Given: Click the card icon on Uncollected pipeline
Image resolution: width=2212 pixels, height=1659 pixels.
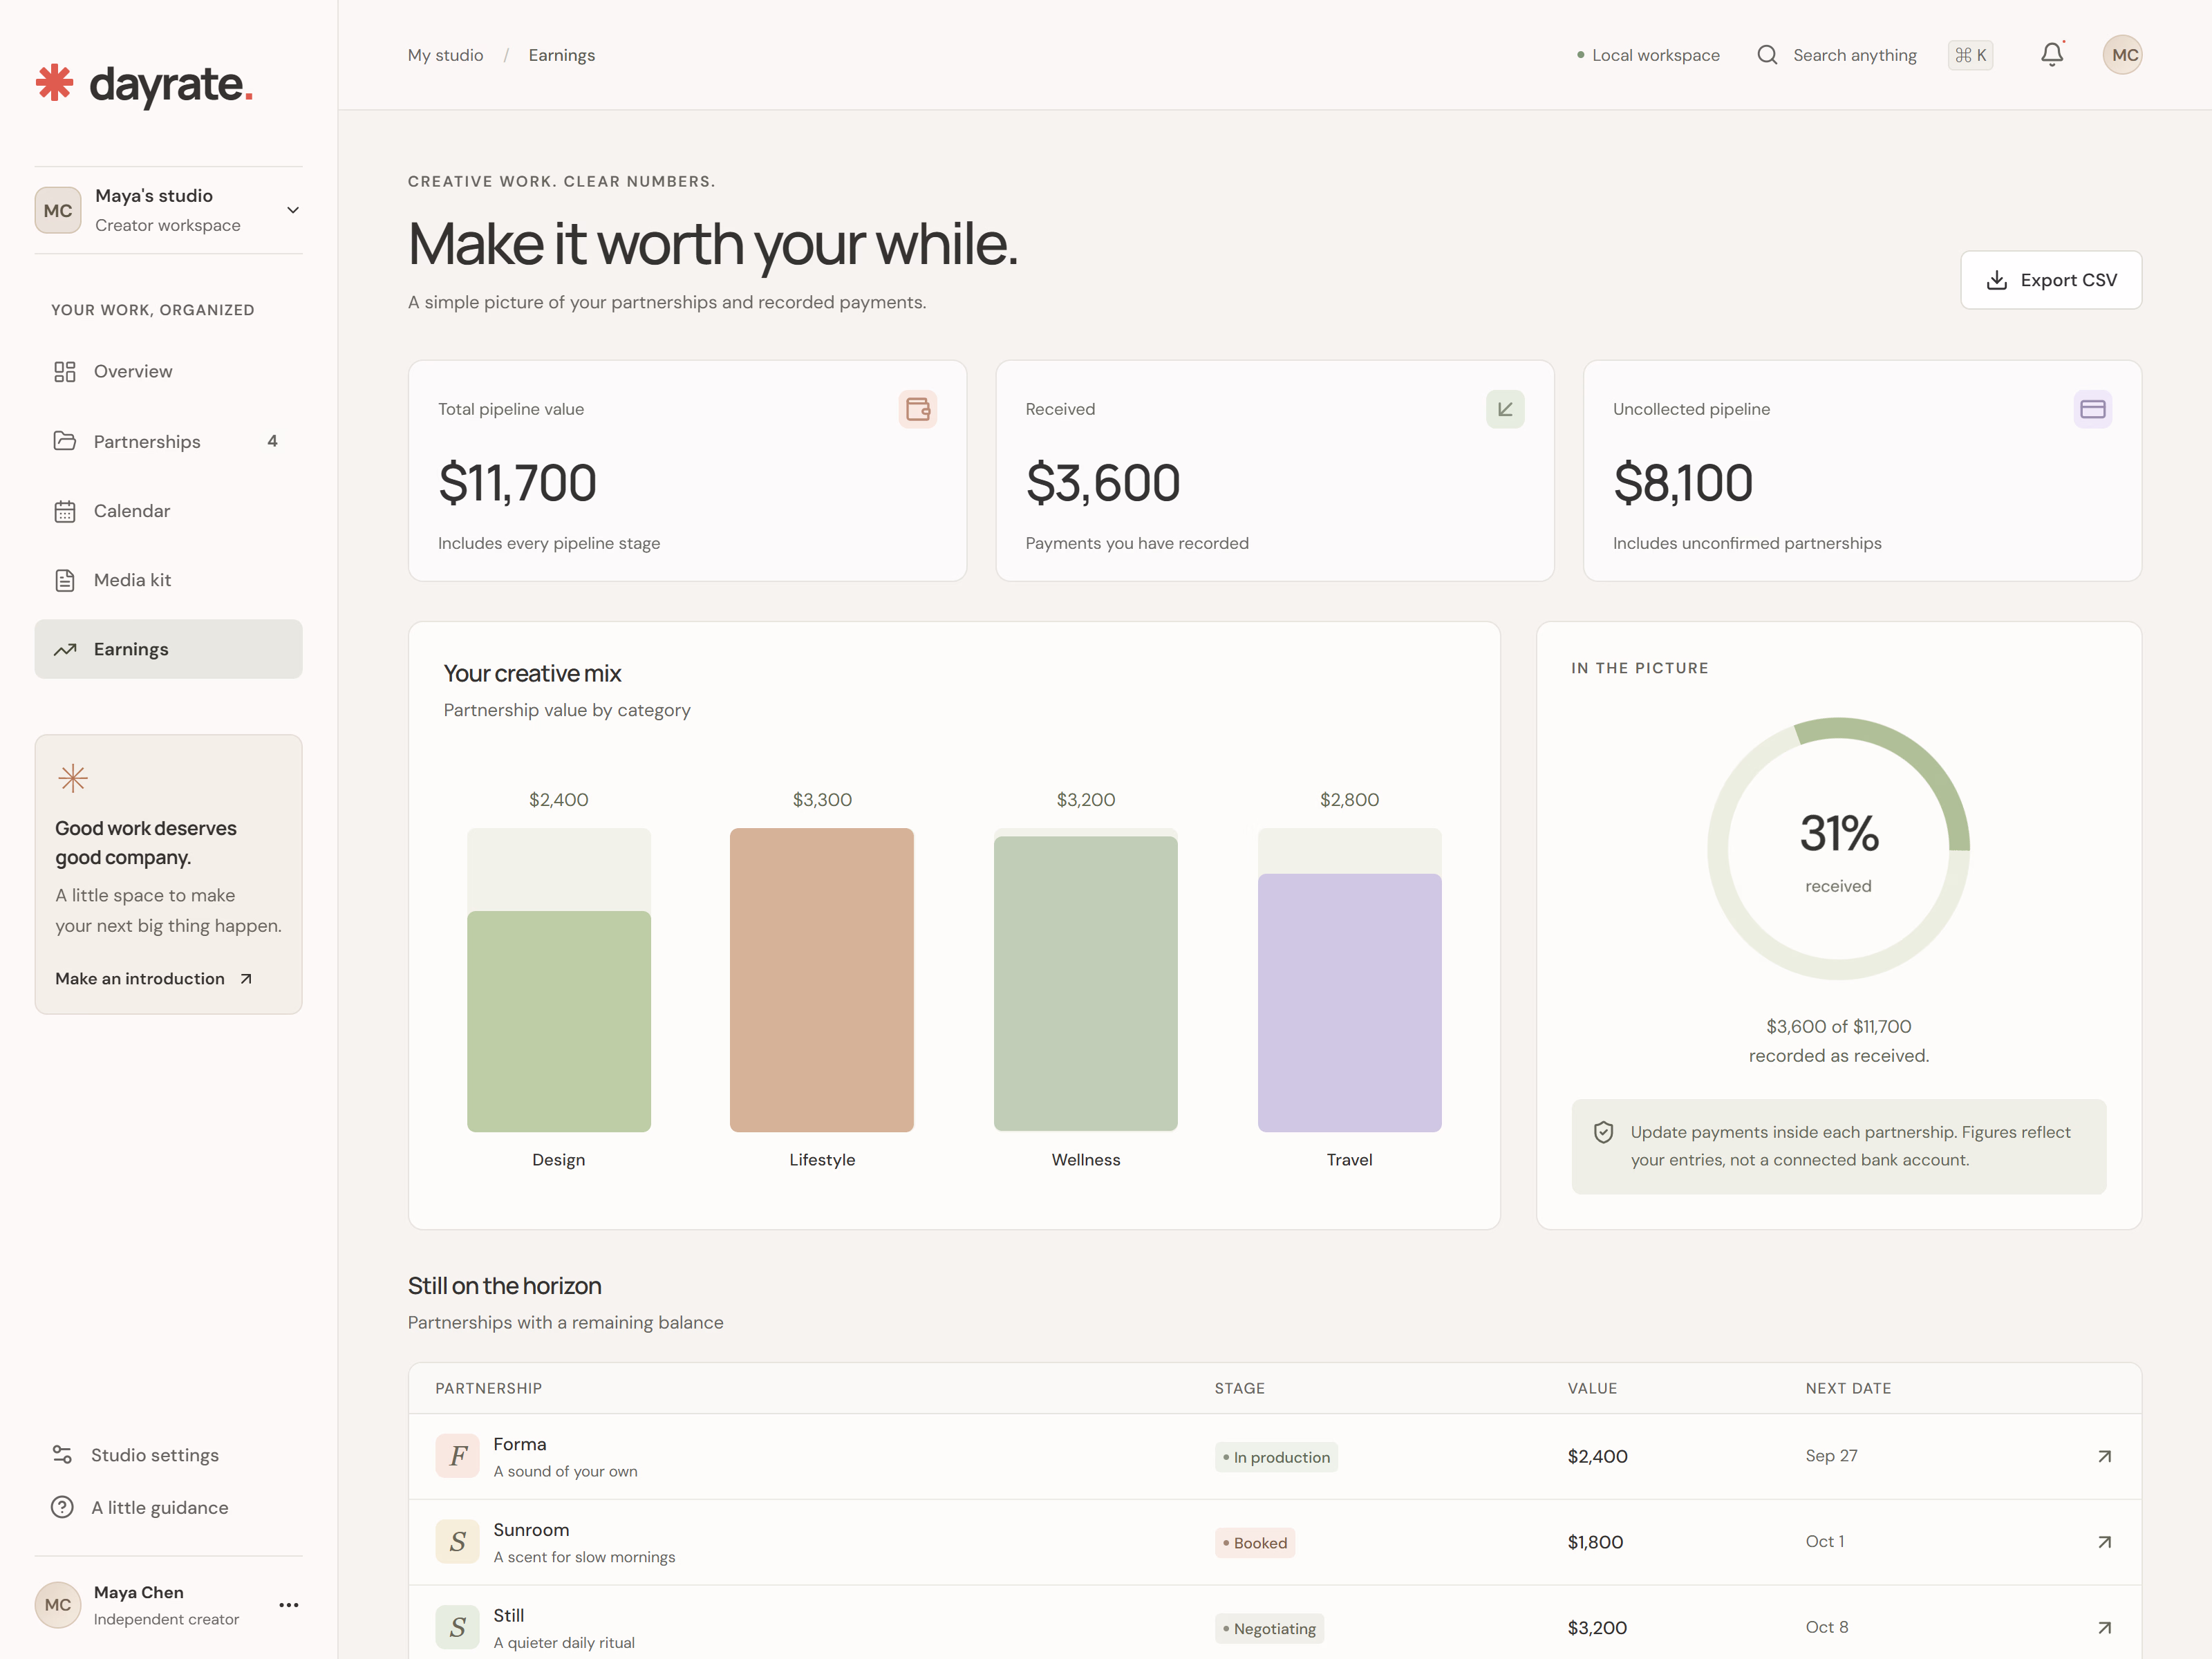Looking at the screenshot, I should coord(2092,409).
